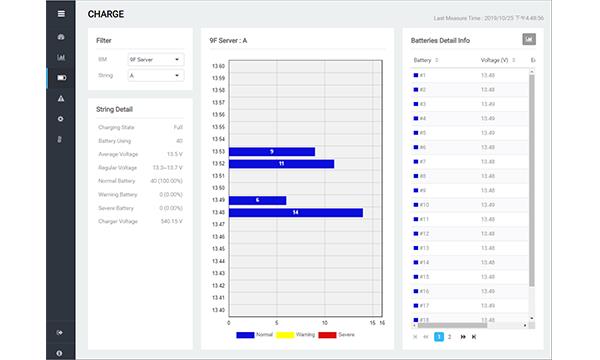Screen dimensions: 600x360
Task: Open the String dropdown showing A
Action: 155,76
